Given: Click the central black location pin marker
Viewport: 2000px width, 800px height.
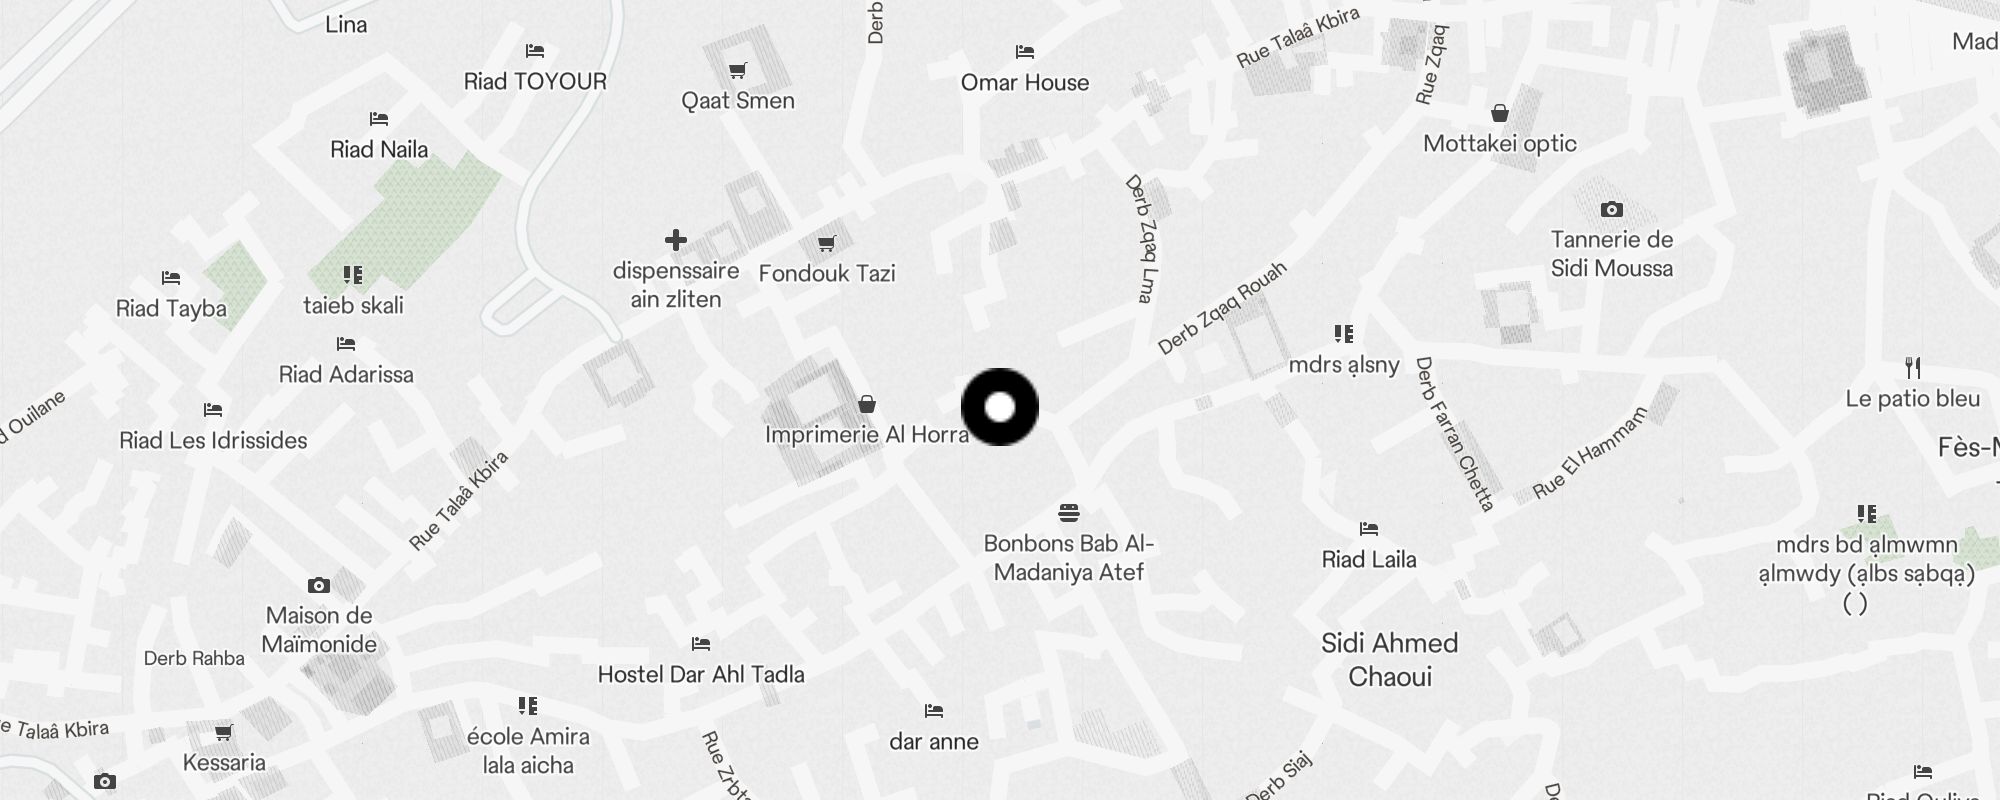Looking at the screenshot, I should click(x=1000, y=407).
